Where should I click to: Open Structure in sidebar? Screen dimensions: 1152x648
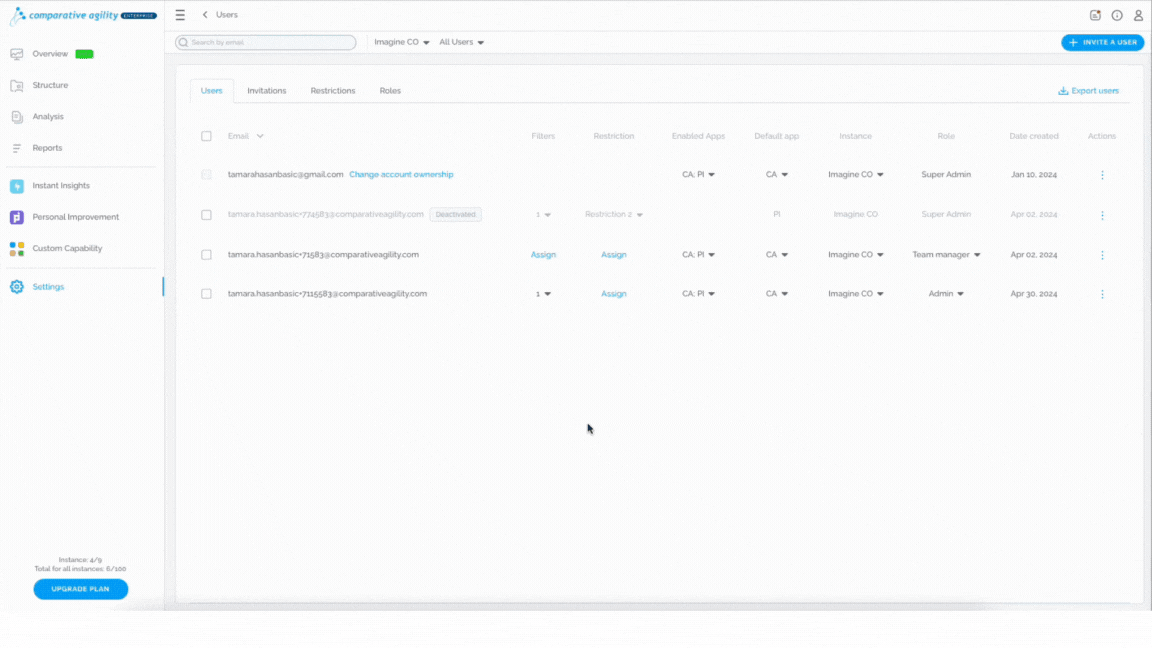[50, 86]
